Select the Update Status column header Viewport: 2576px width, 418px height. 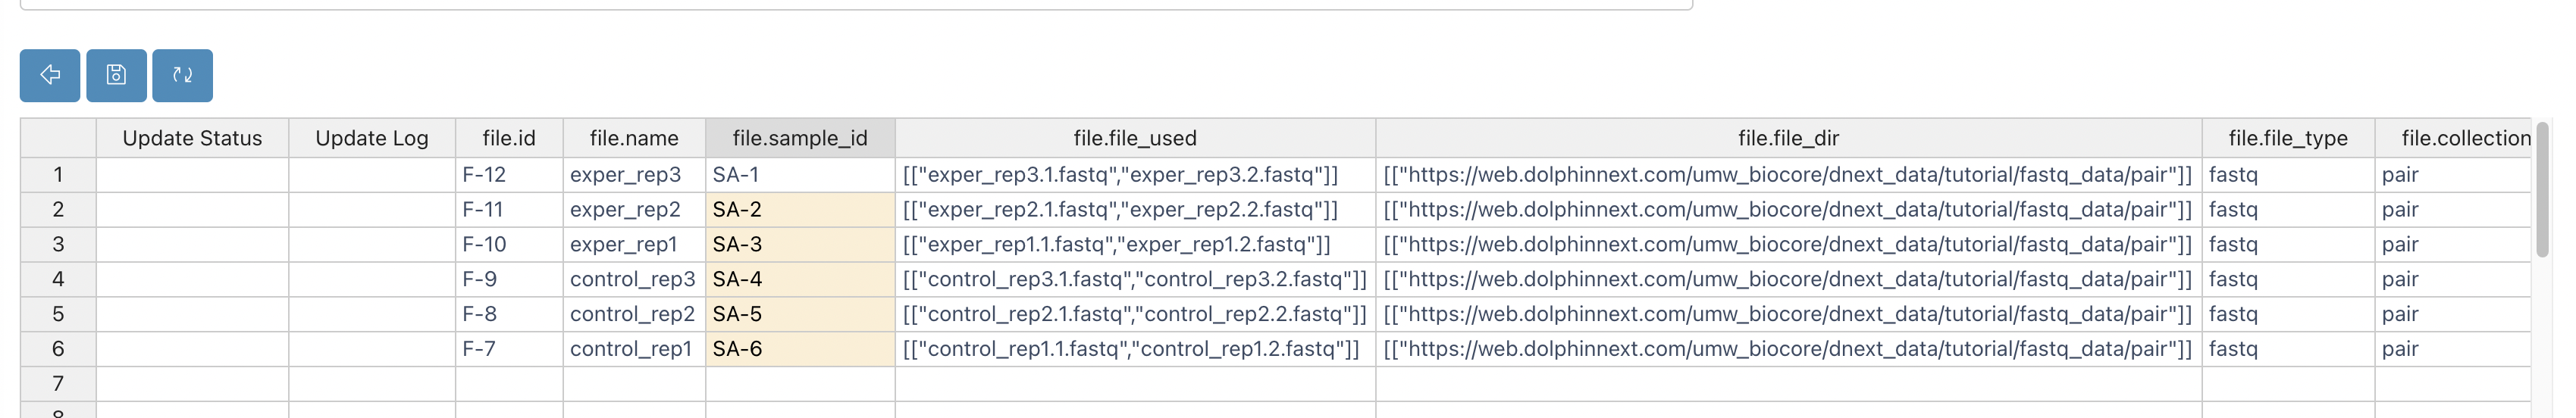[192, 138]
